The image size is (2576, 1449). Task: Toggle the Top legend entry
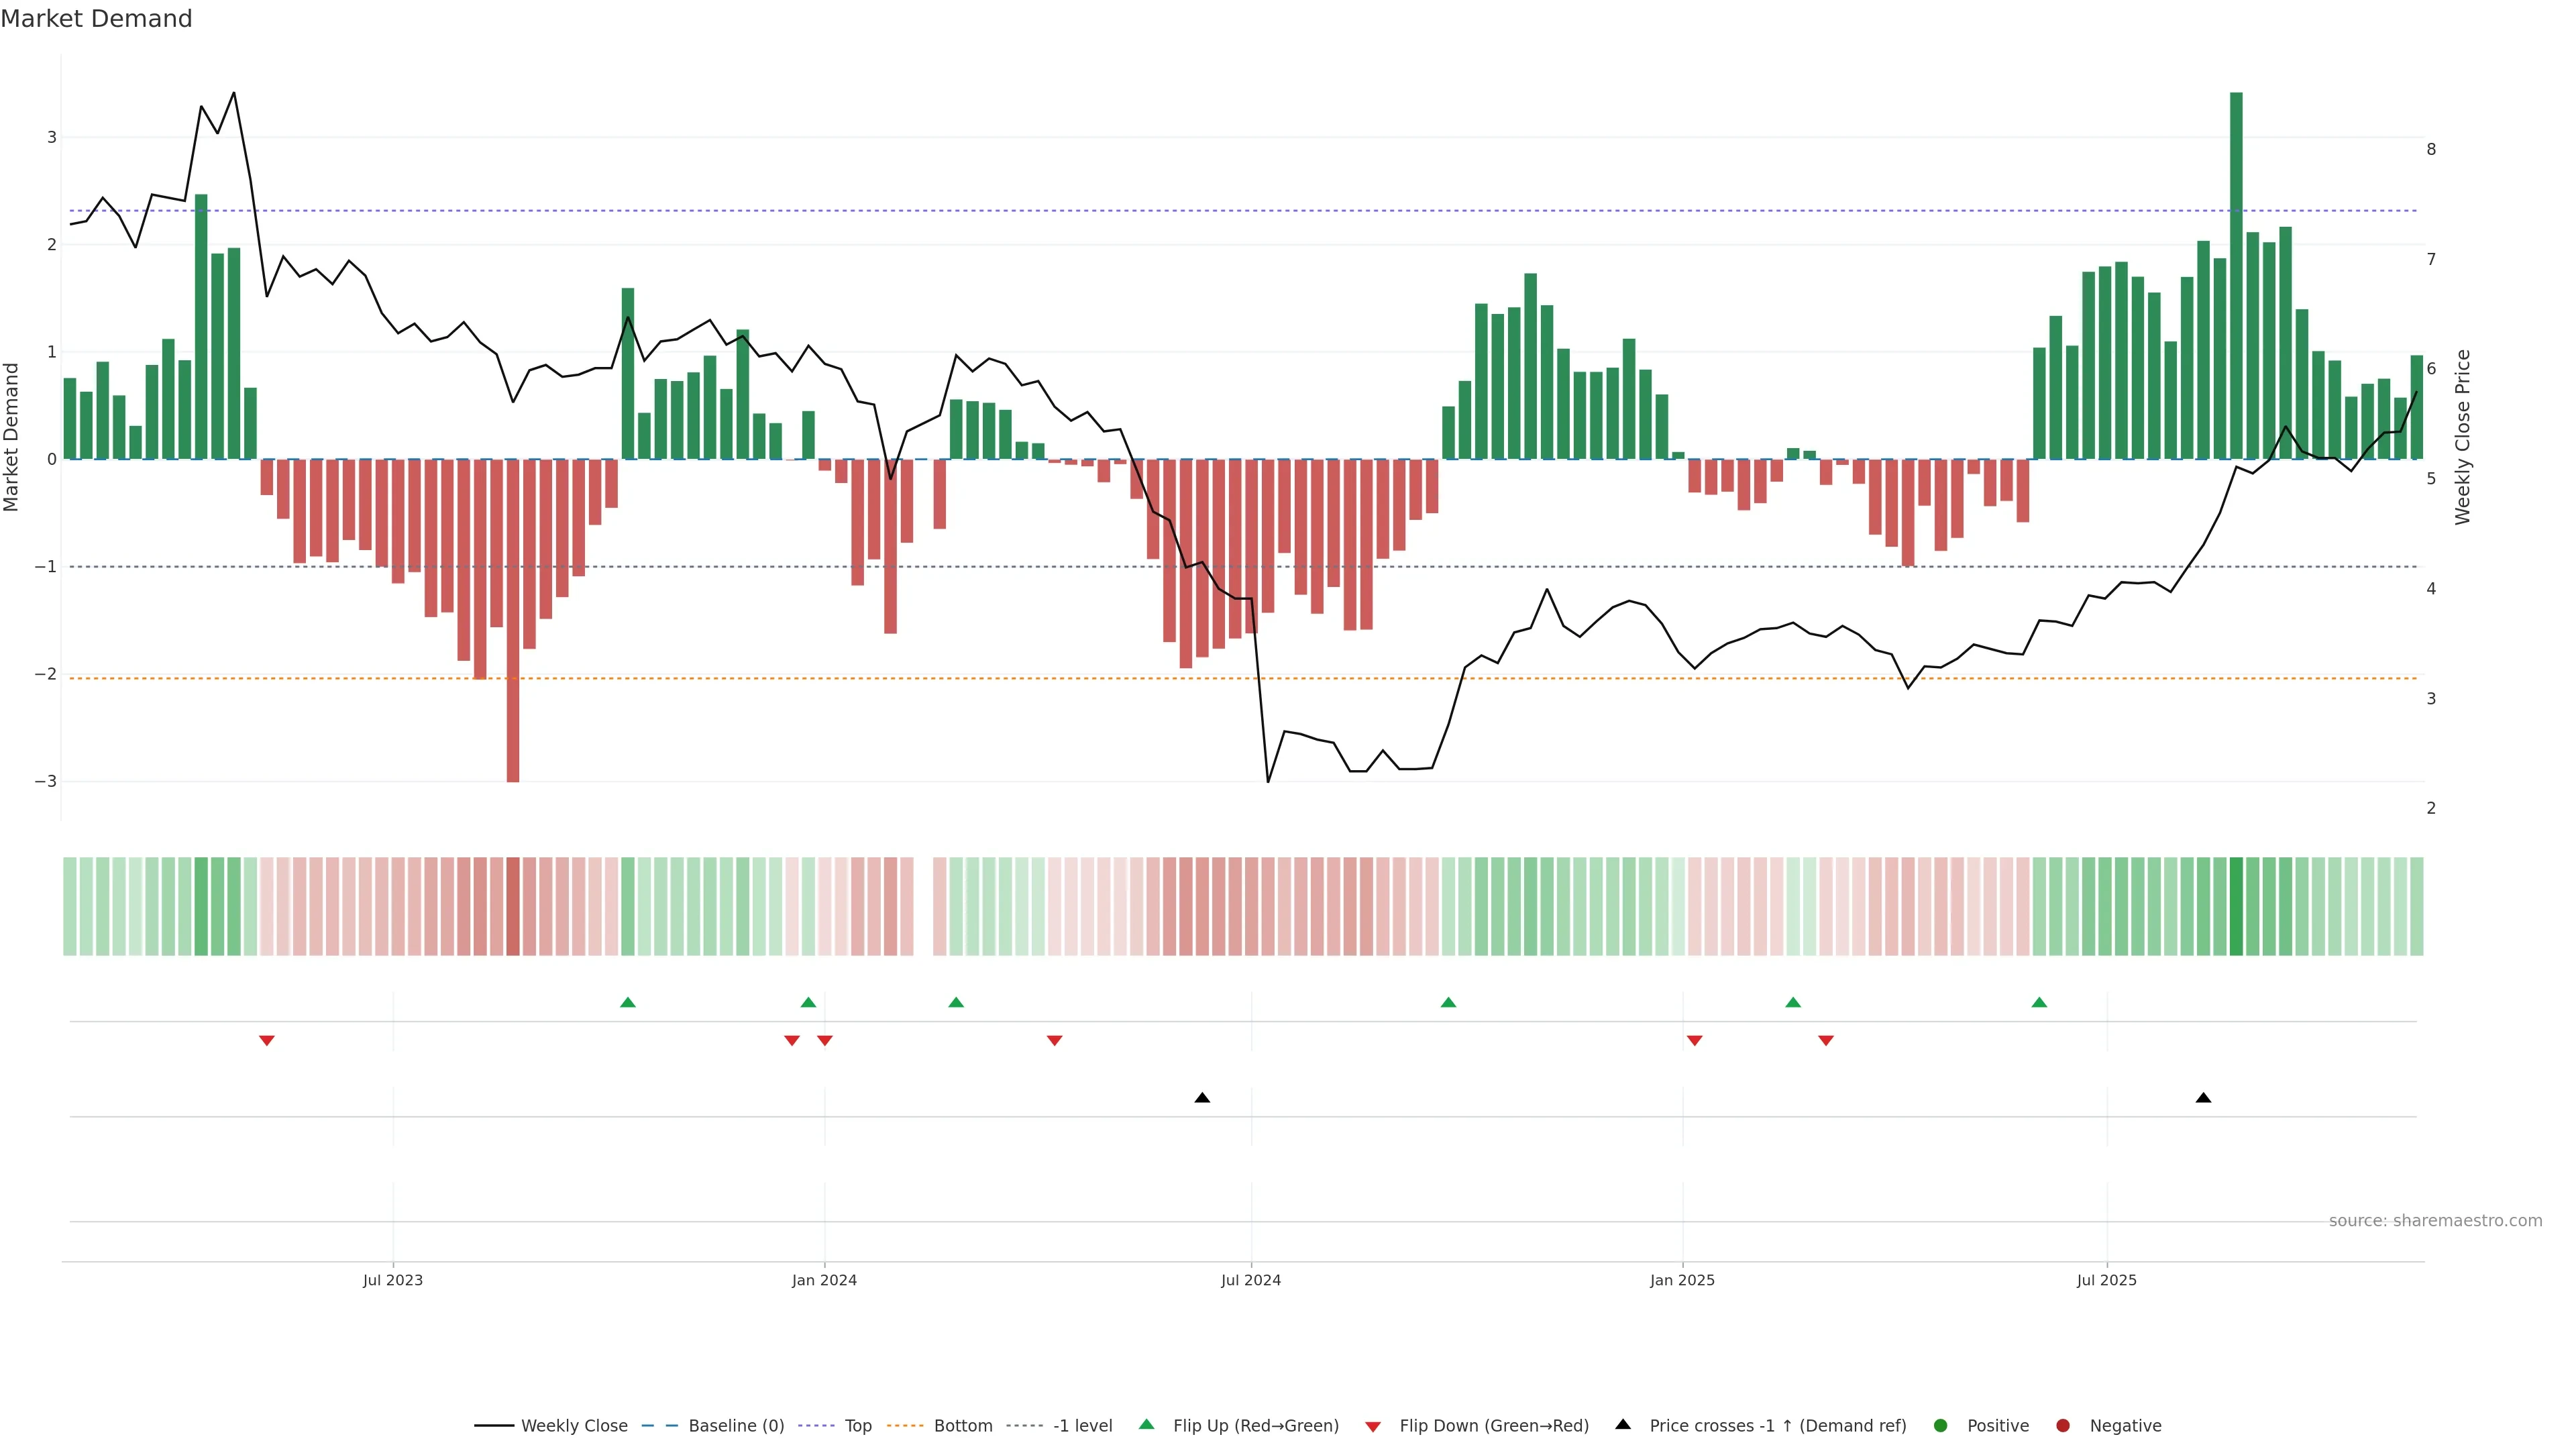(x=857, y=1426)
